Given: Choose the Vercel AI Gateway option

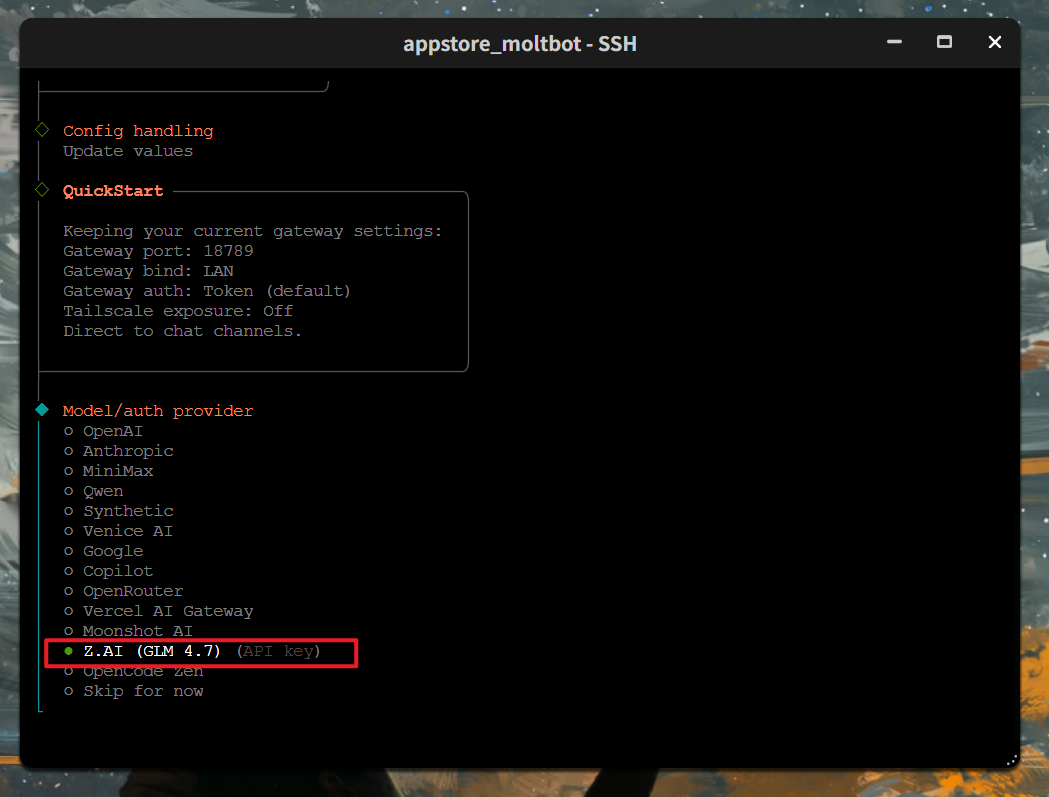Looking at the screenshot, I should (x=159, y=612).
